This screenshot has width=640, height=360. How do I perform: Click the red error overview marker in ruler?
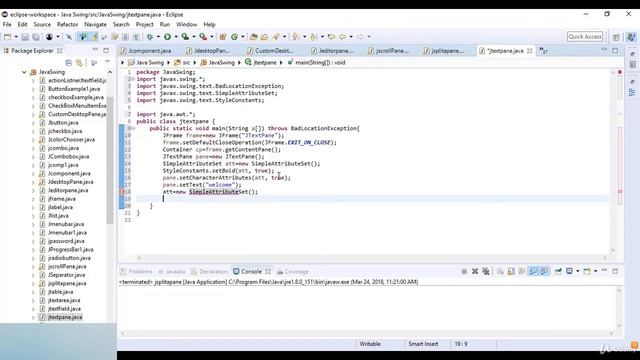[x=620, y=191]
